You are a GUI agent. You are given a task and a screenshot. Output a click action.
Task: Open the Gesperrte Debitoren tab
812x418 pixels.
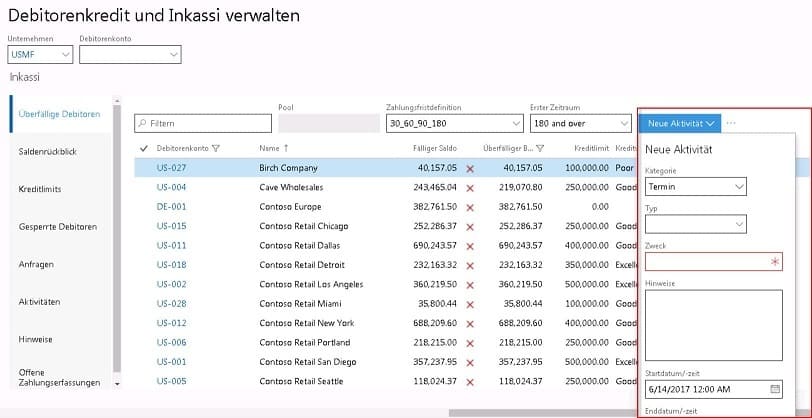[x=58, y=227]
